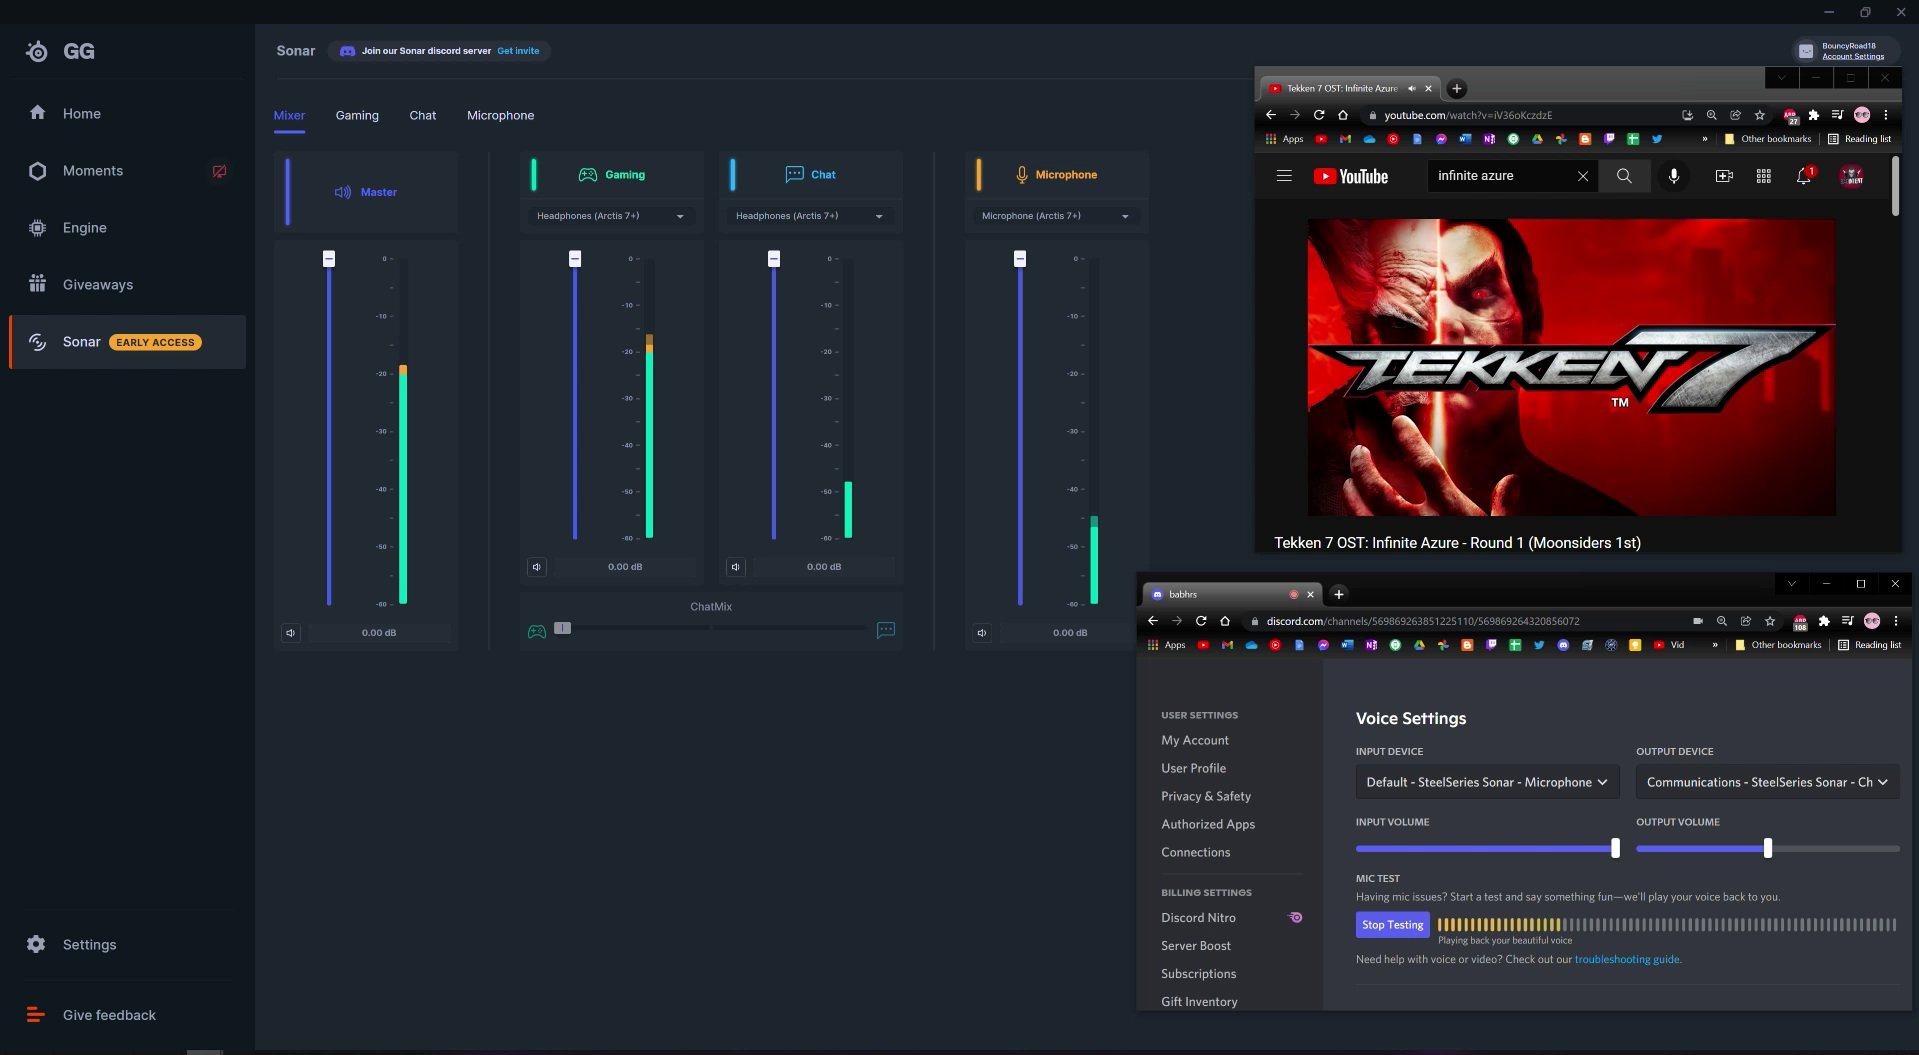Viewport: 1919px width, 1055px height.
Task: Switch to the Mixer tab
Action: tap(289, 116)
